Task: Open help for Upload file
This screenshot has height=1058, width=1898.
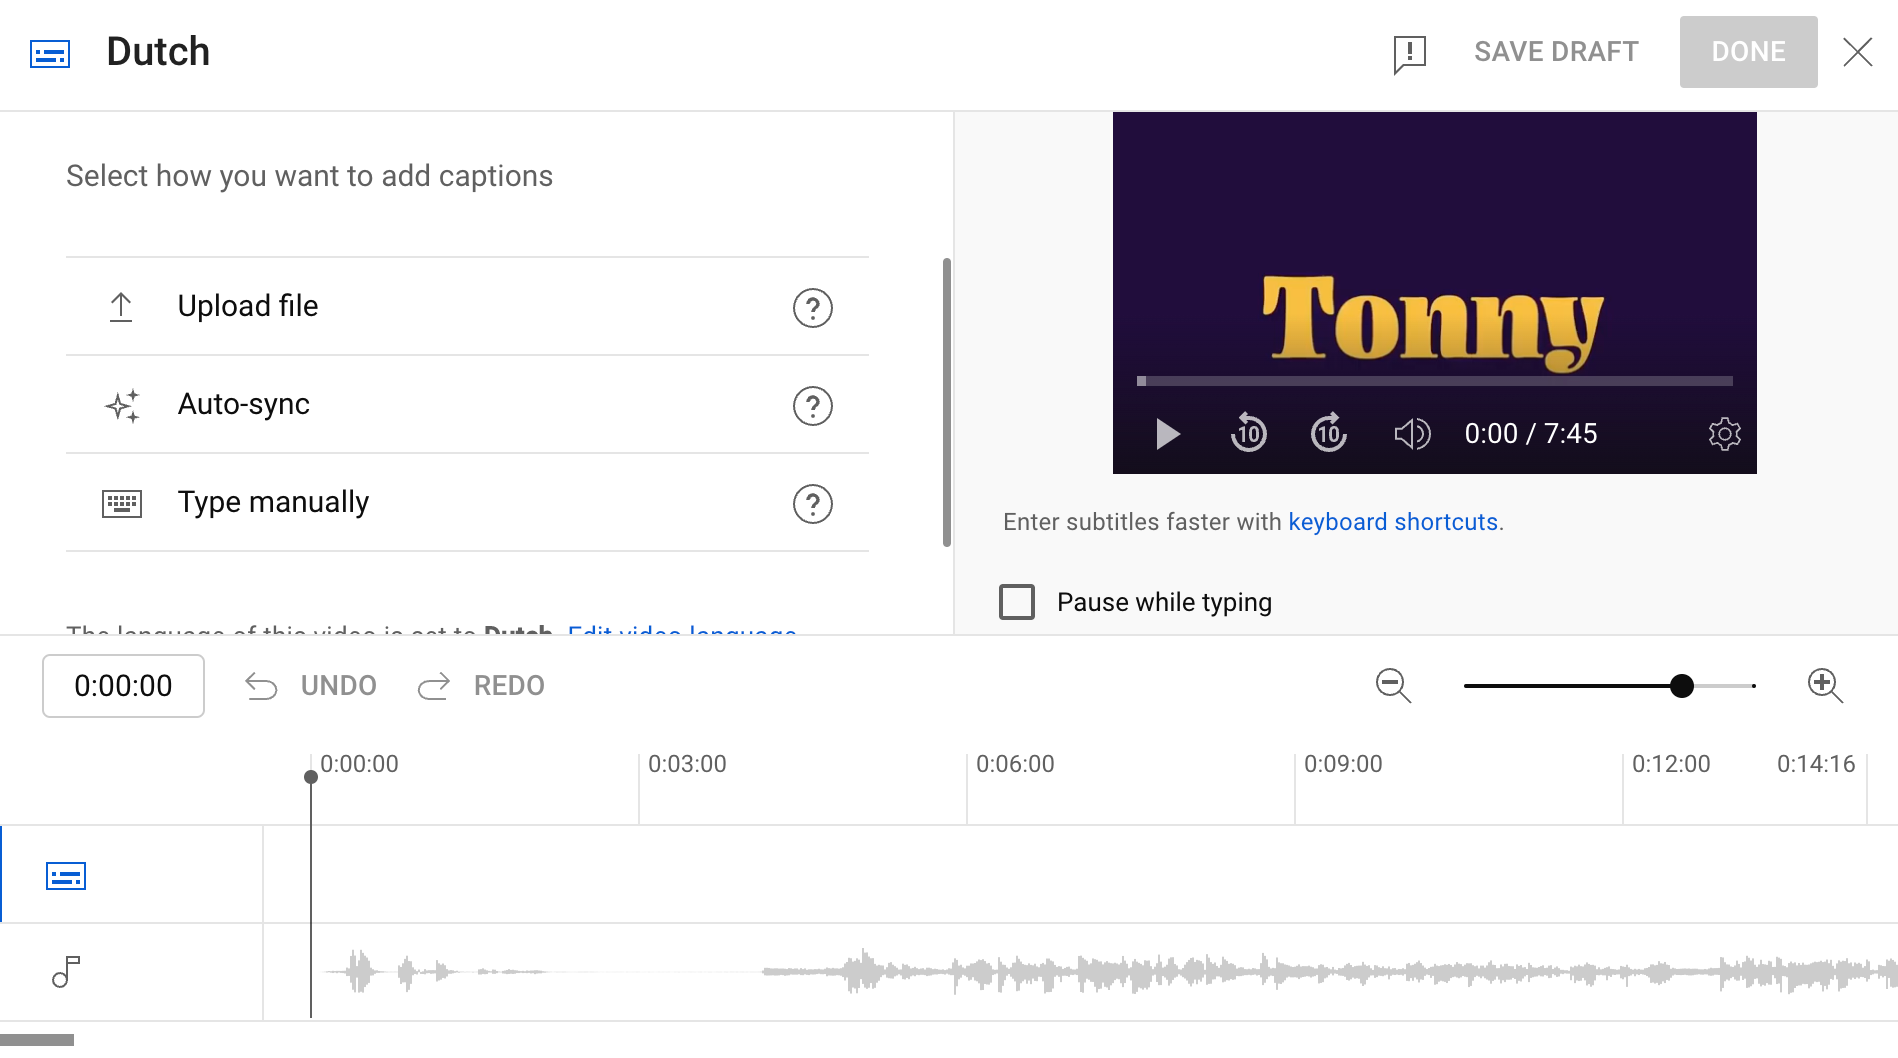Action: pyautogui.click(x=812, y=308)
